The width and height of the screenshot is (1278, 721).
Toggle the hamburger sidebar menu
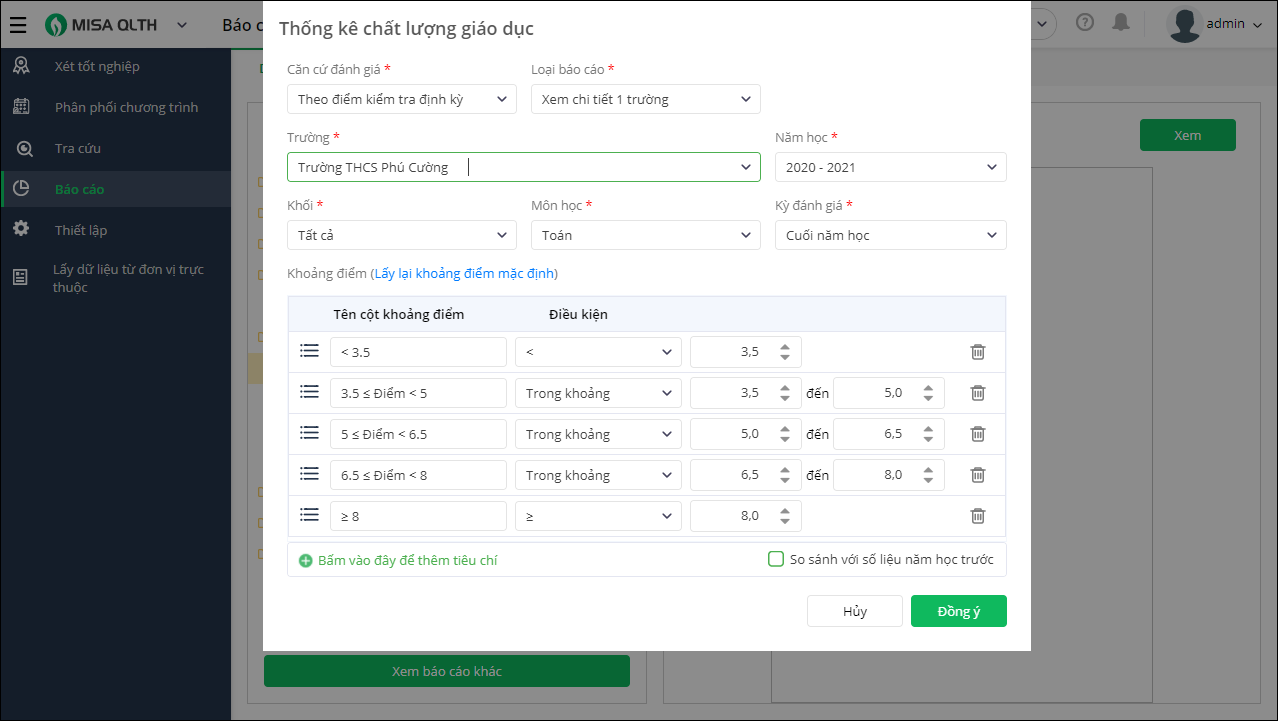click(18, 25)
